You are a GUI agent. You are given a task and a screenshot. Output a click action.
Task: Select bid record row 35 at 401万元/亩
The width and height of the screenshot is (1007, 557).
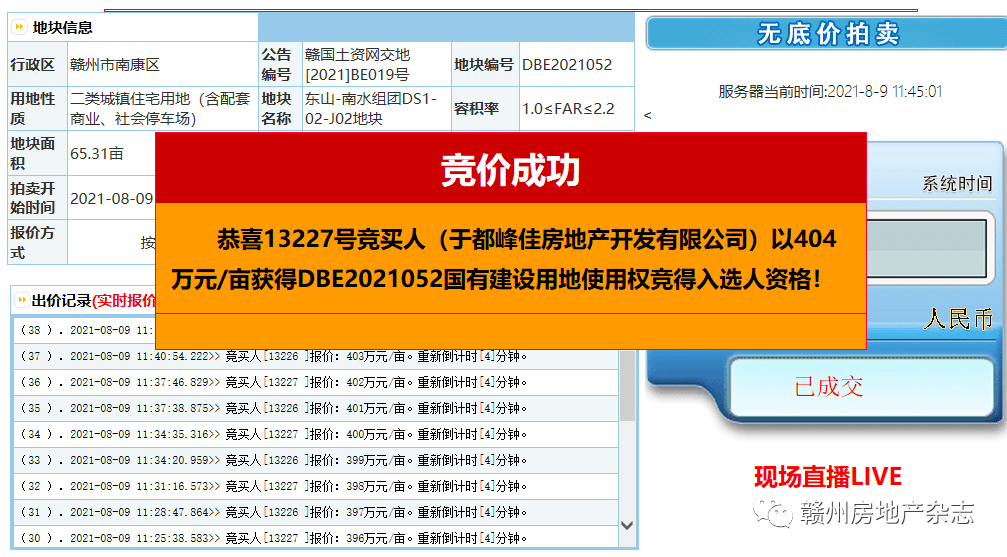[315, 409]
